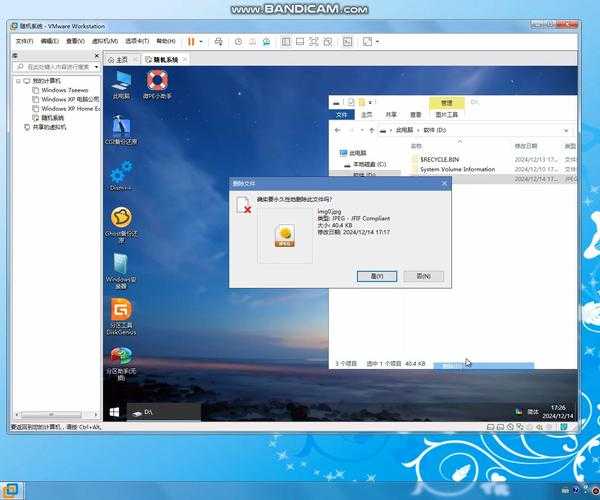Viewport: 600px width, 500px height.
Task: Open dropdown arrow next to pause button
Action: pyautogui.click(x=201, y=42)
